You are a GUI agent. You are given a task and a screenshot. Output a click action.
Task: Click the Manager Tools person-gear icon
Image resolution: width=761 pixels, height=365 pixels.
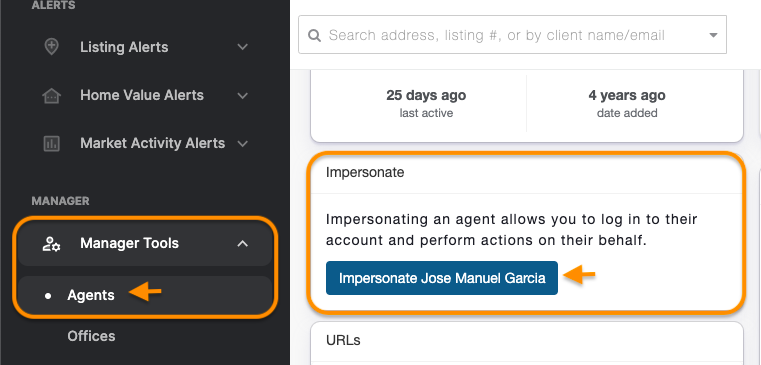point(51,244)
